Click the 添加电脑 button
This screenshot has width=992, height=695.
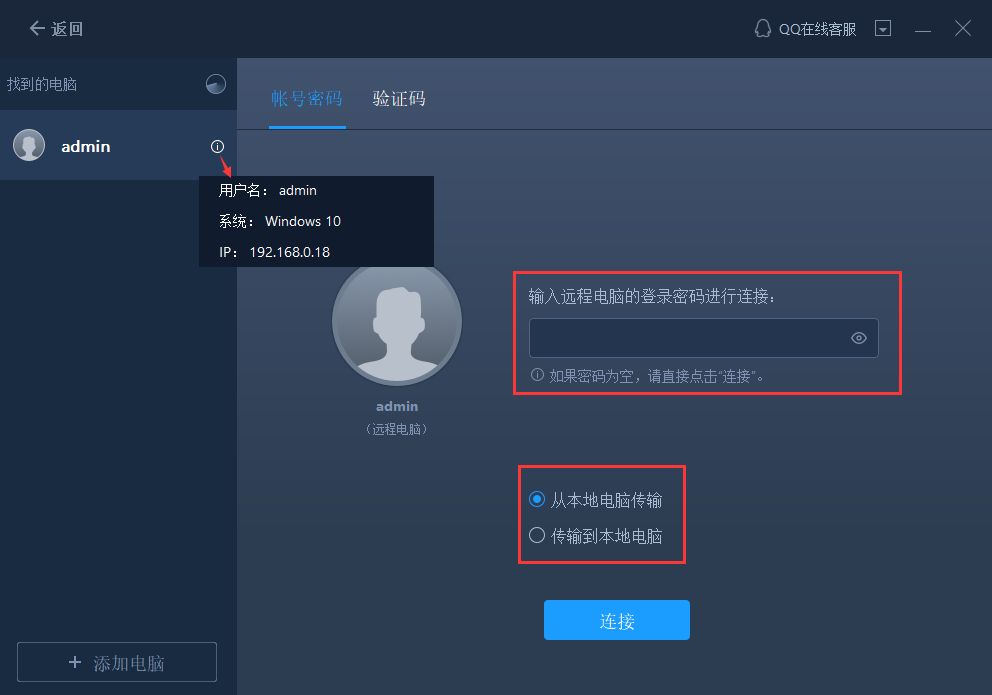(x=117, y=662)
